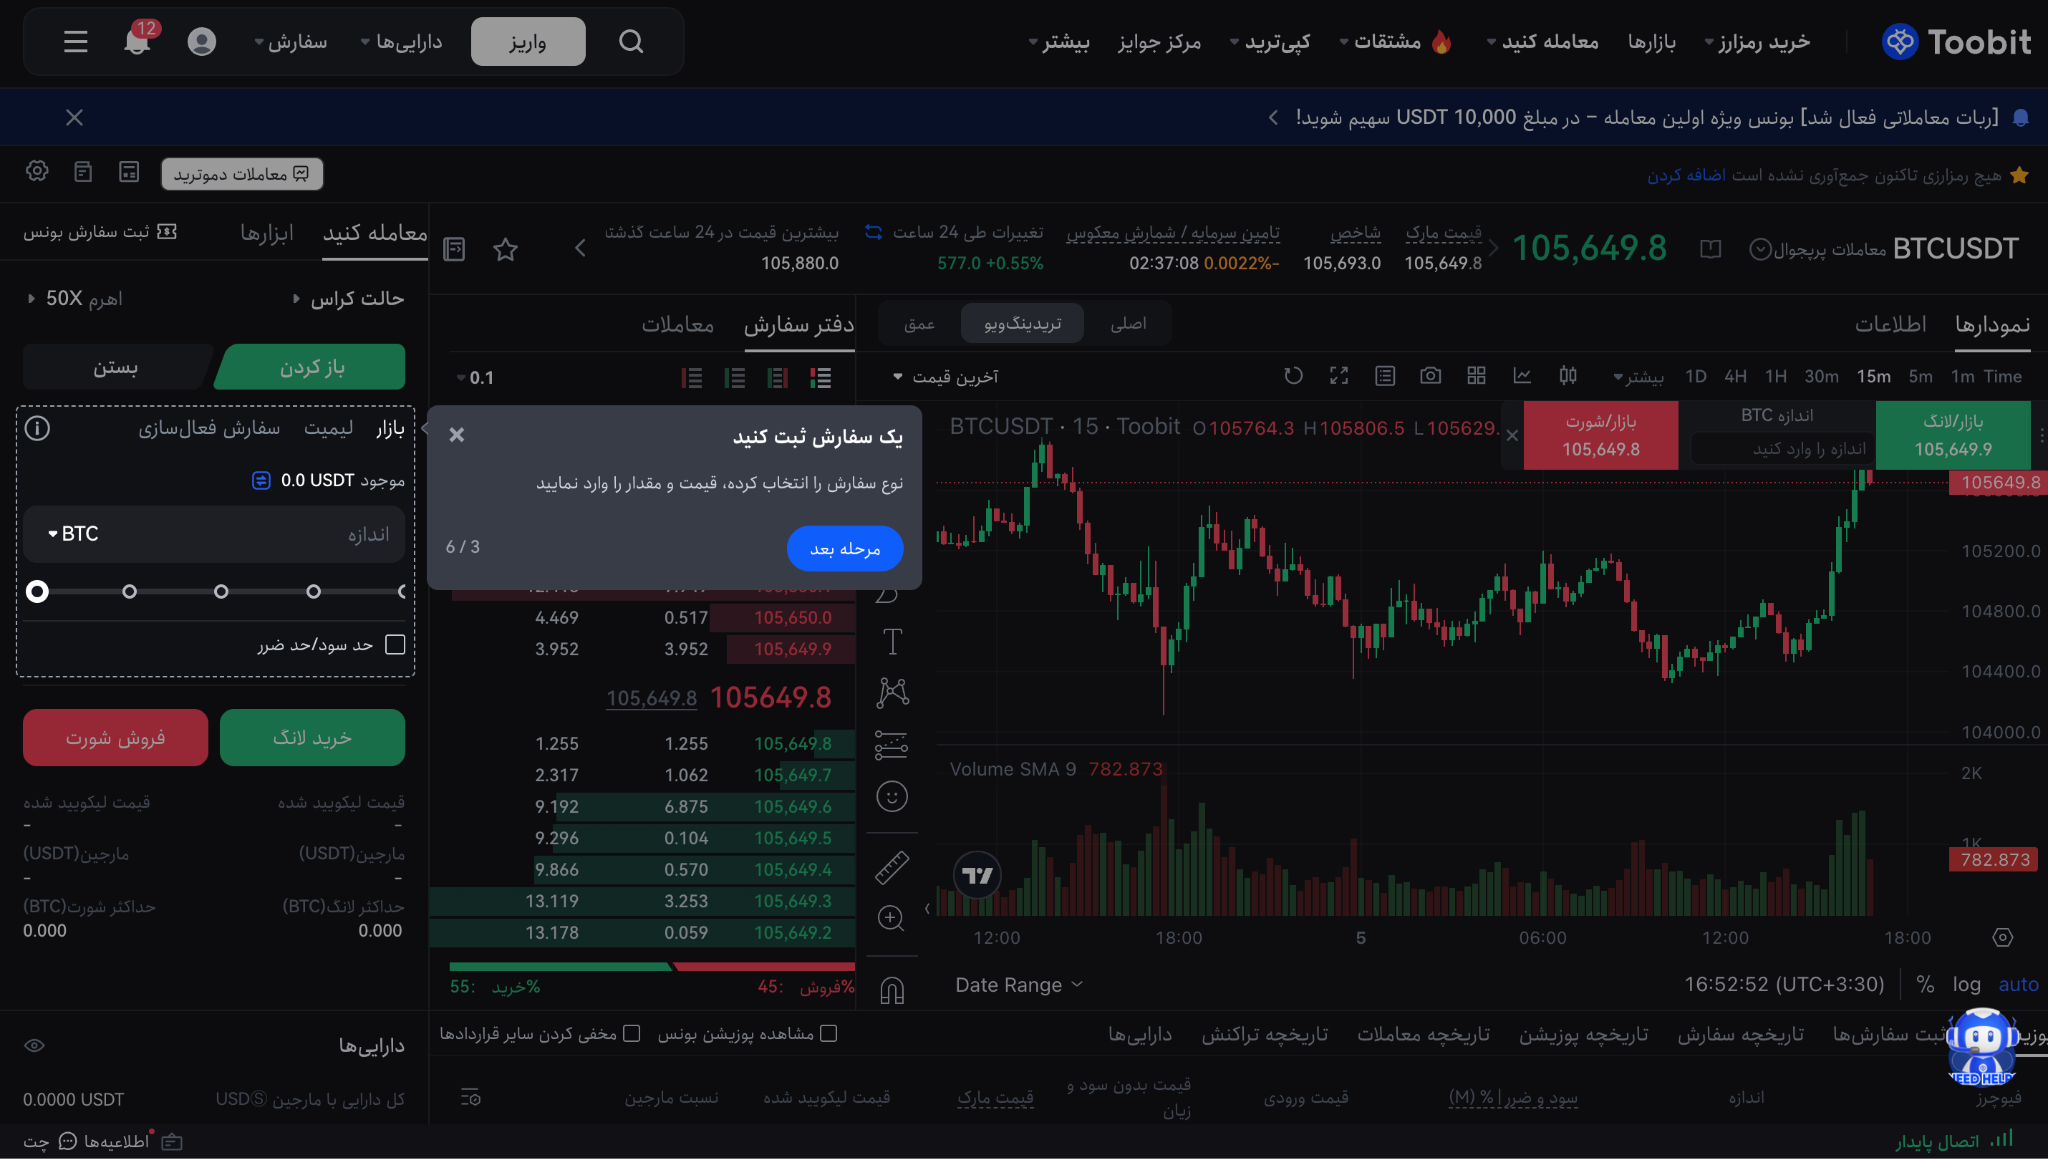Switch to the Depth chart tab

[x=918, y=324]
